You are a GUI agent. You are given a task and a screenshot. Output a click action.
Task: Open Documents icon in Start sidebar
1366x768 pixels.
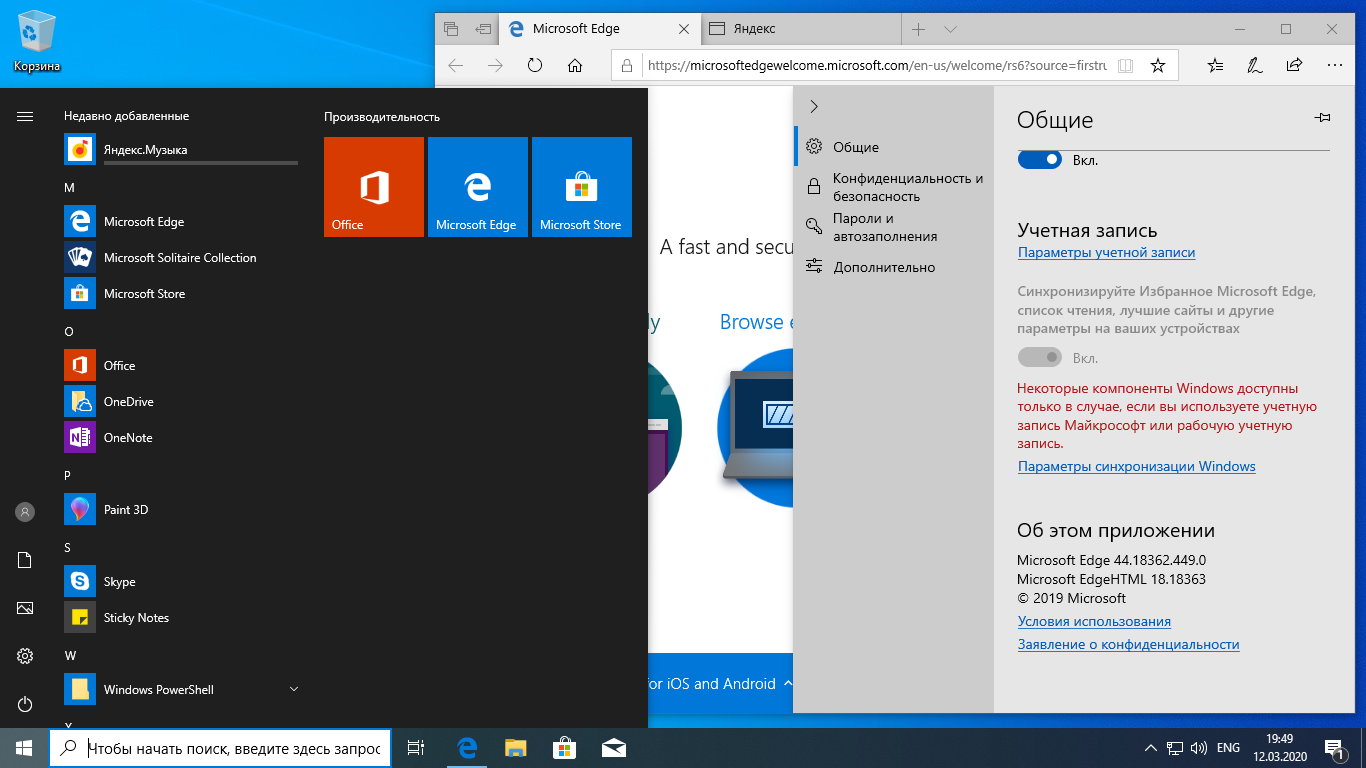pos(25,560)
